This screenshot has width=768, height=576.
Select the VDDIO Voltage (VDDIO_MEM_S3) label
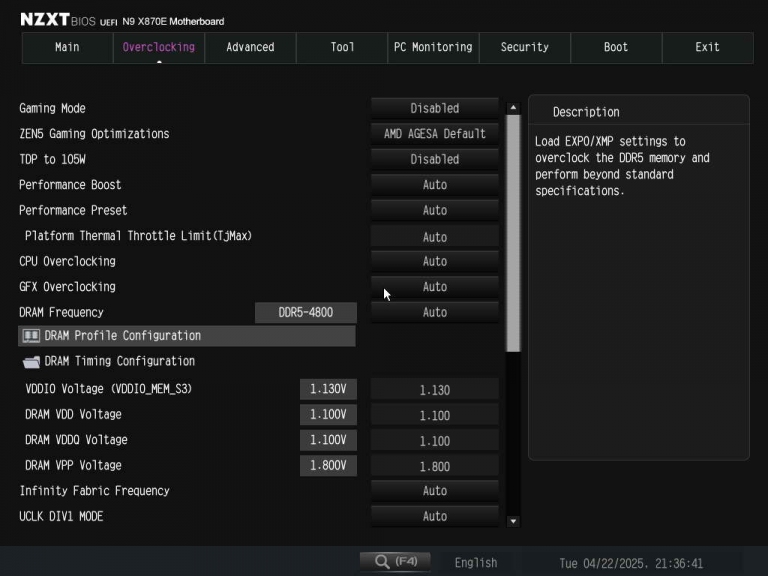[x=109, y=389]
